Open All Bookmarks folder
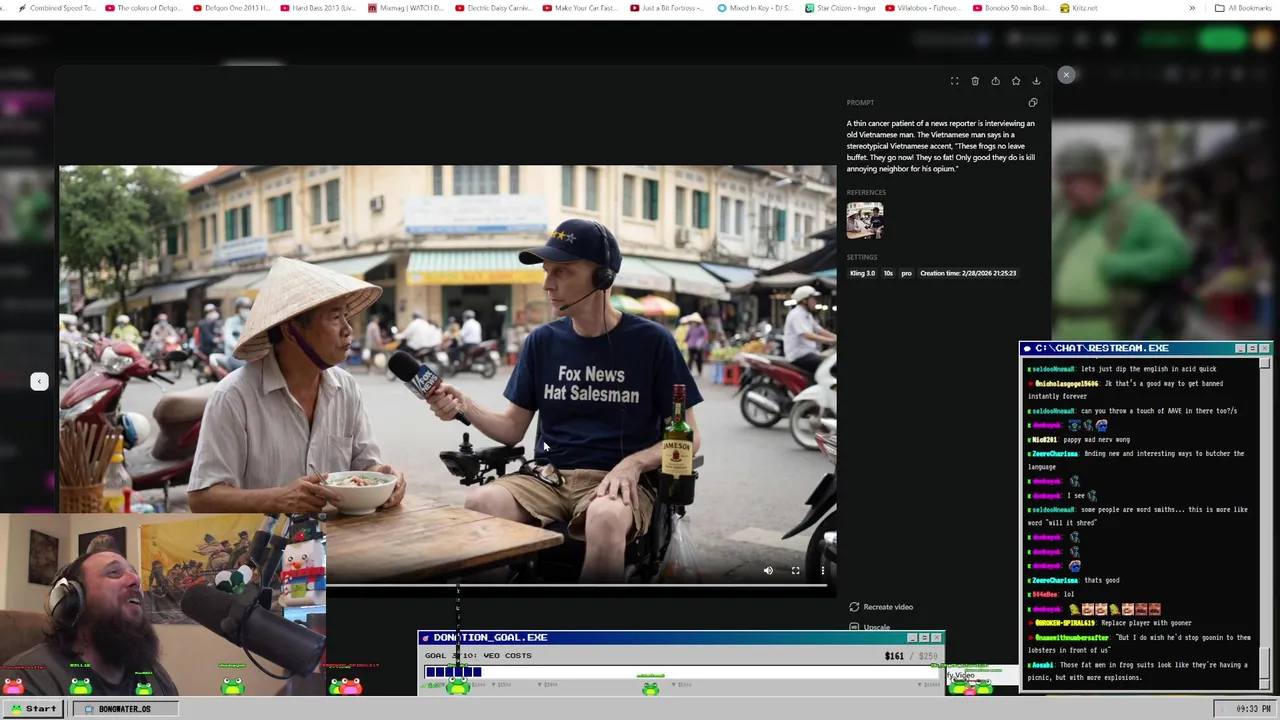The image size is (1280, 720). [x=1243, y=8]
